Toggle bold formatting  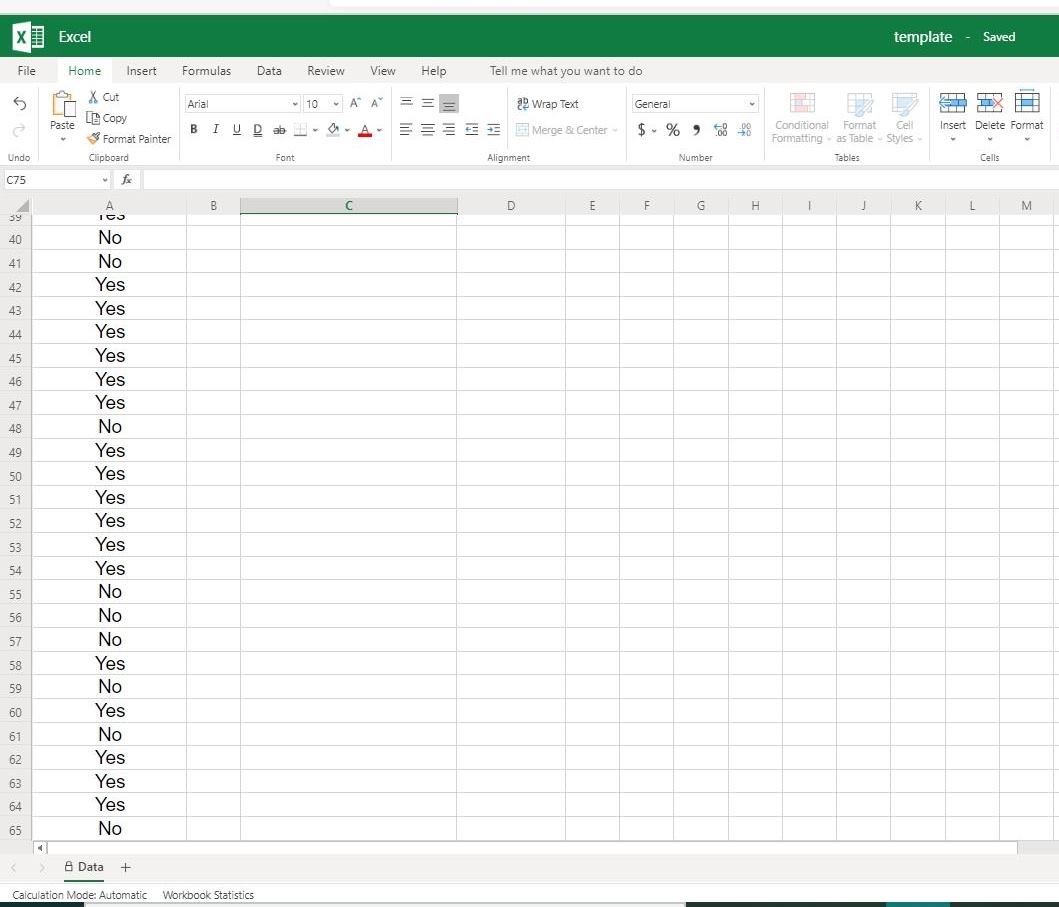[x=194, y=130]
